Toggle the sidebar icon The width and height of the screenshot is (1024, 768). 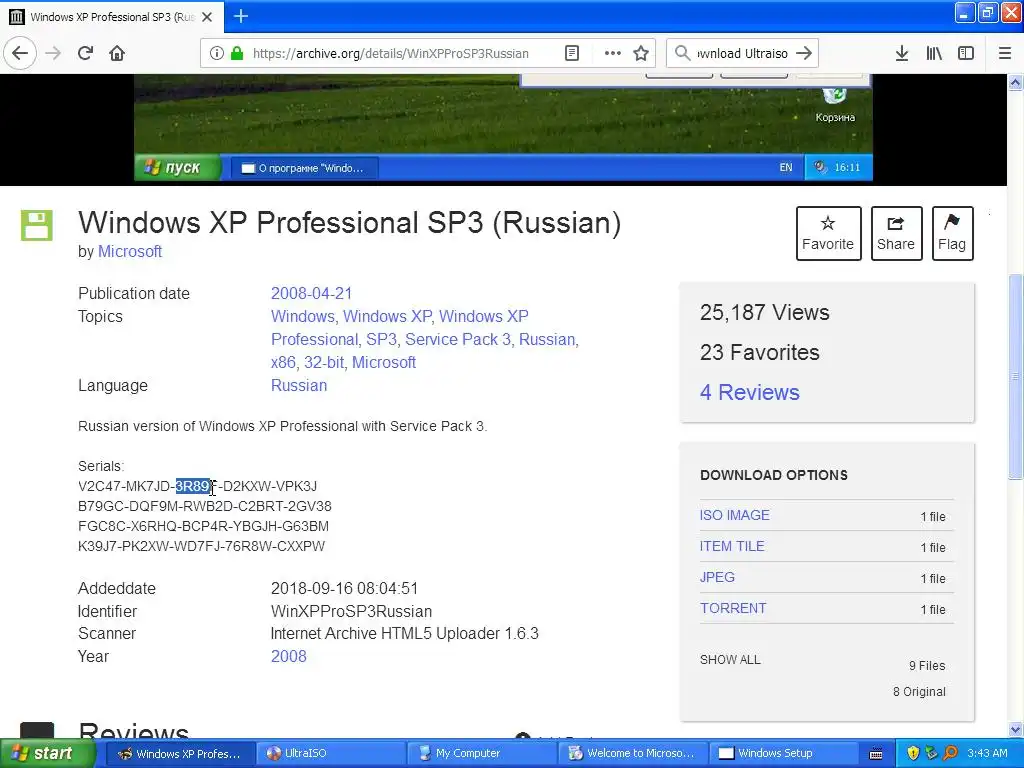966,53
